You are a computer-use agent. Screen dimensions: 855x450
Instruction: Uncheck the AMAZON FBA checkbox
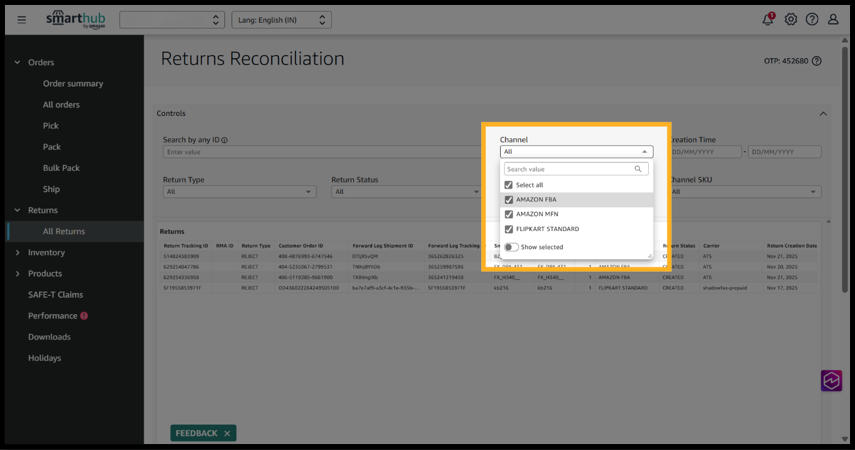tap(509, 200)
